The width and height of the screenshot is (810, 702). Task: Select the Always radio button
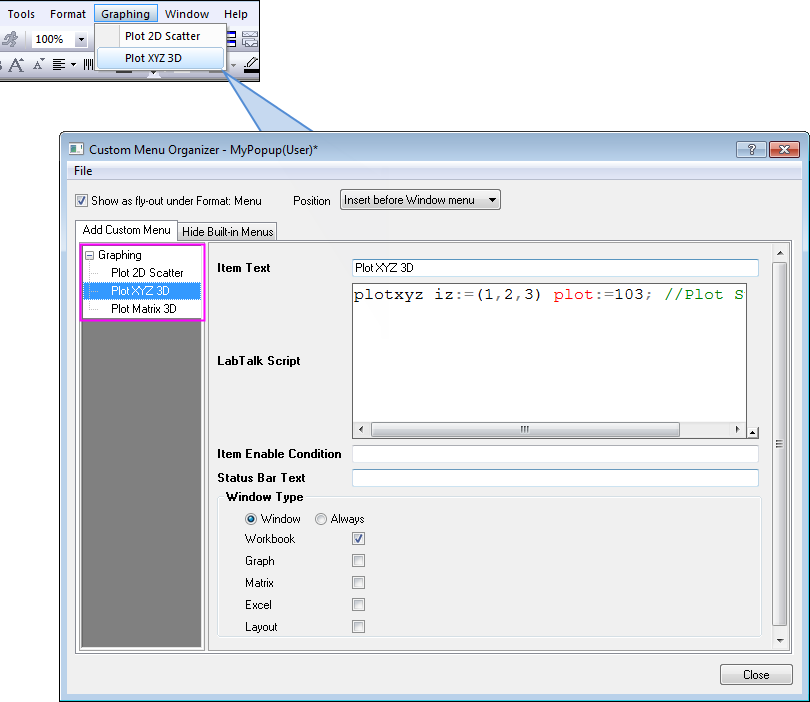(x=321, y=519)
